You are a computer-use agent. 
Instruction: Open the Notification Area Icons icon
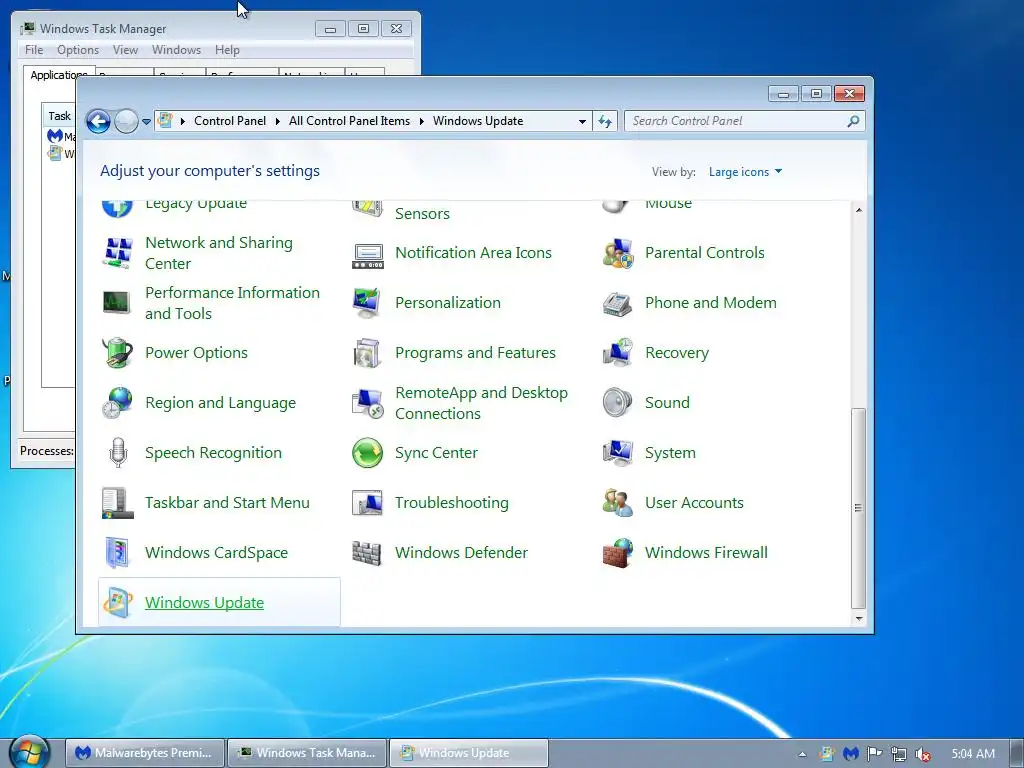[x=368, y=256]
